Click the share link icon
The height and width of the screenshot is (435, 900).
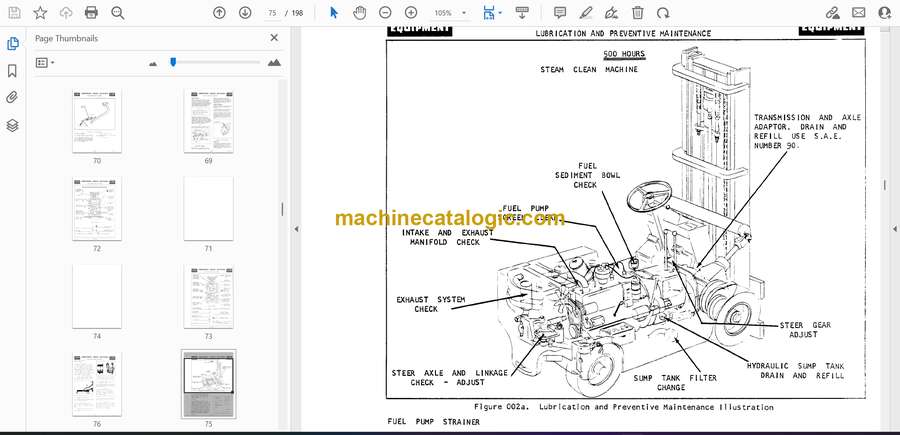(833, 13)
